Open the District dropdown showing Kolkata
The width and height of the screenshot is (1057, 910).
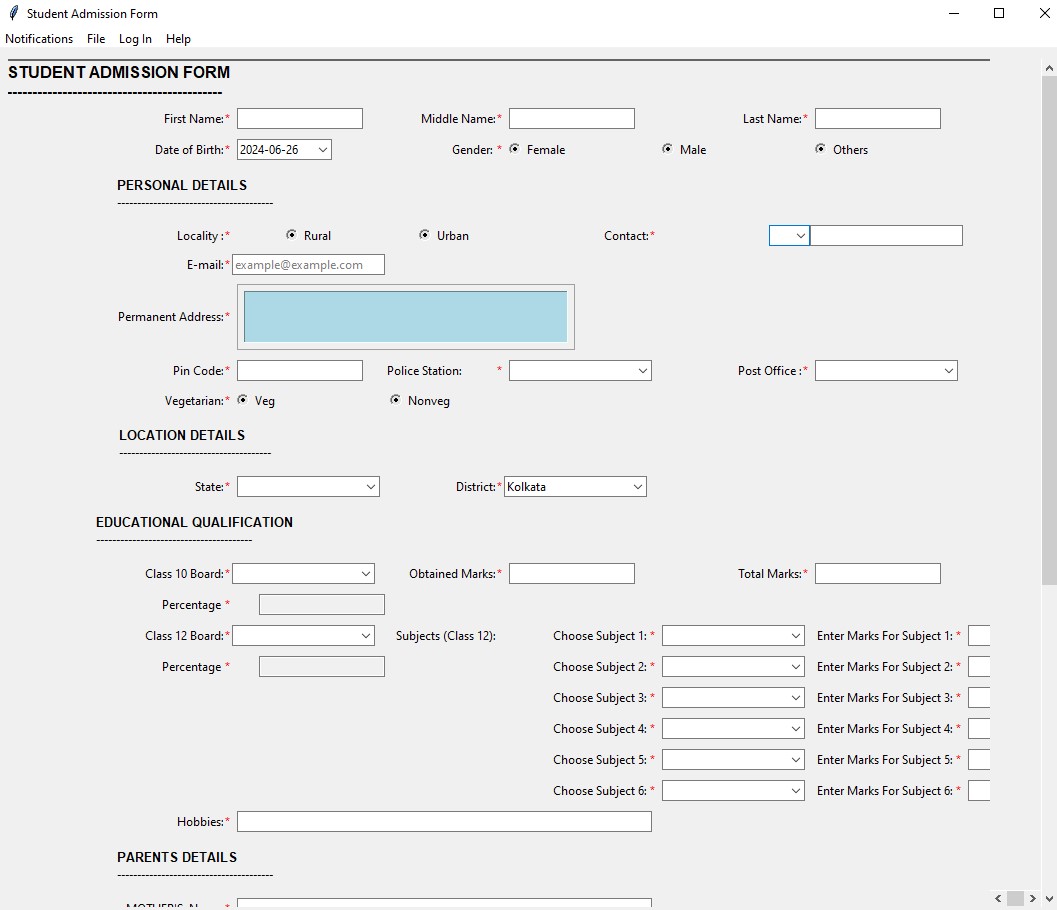[x=637, y=487]
